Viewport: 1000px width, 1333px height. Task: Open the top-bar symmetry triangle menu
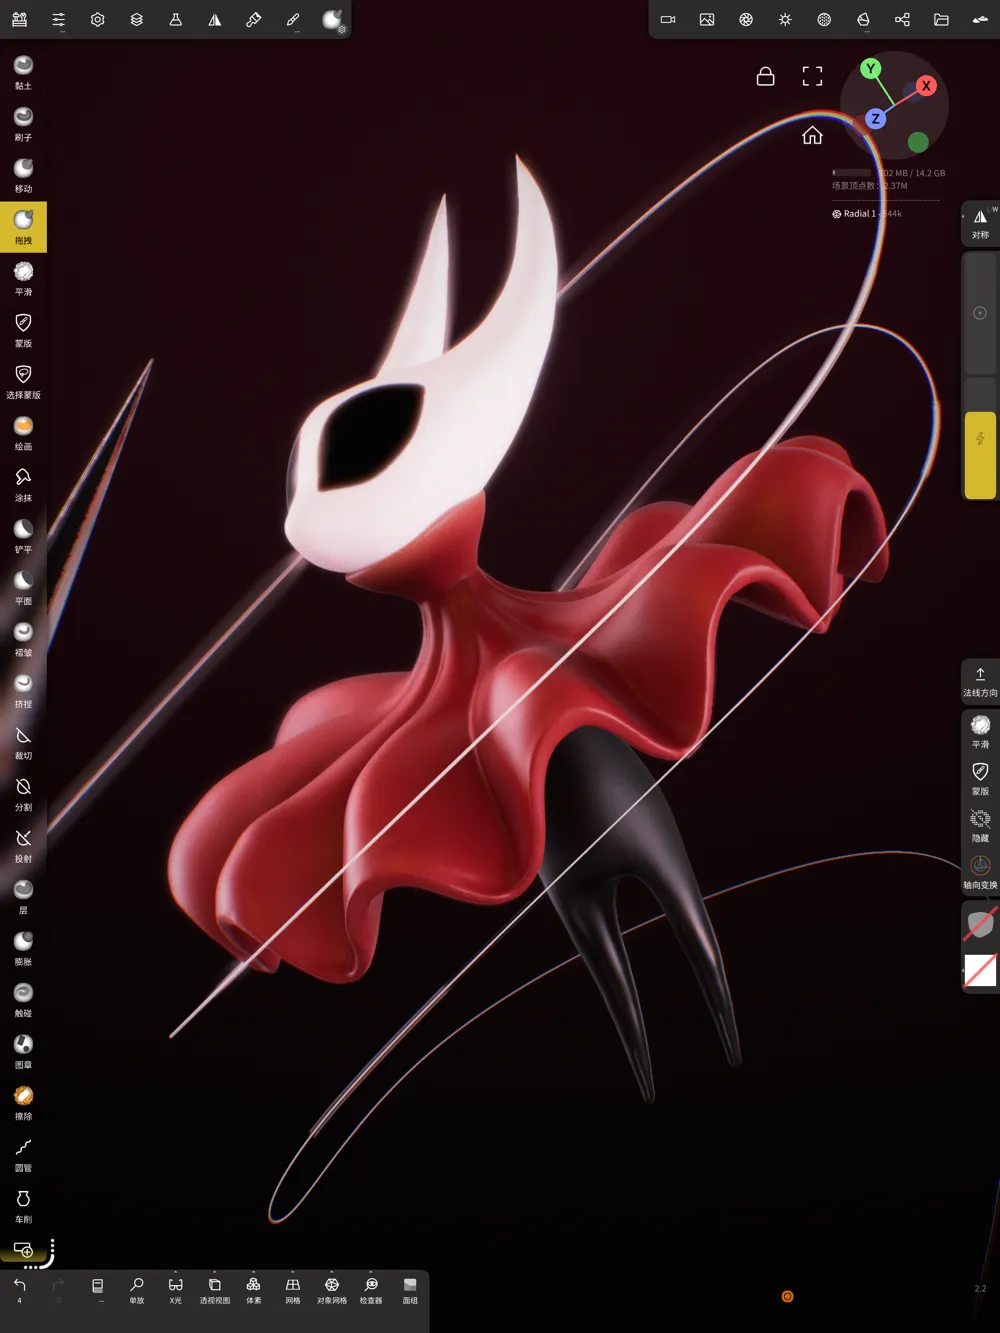click(215, 19)
